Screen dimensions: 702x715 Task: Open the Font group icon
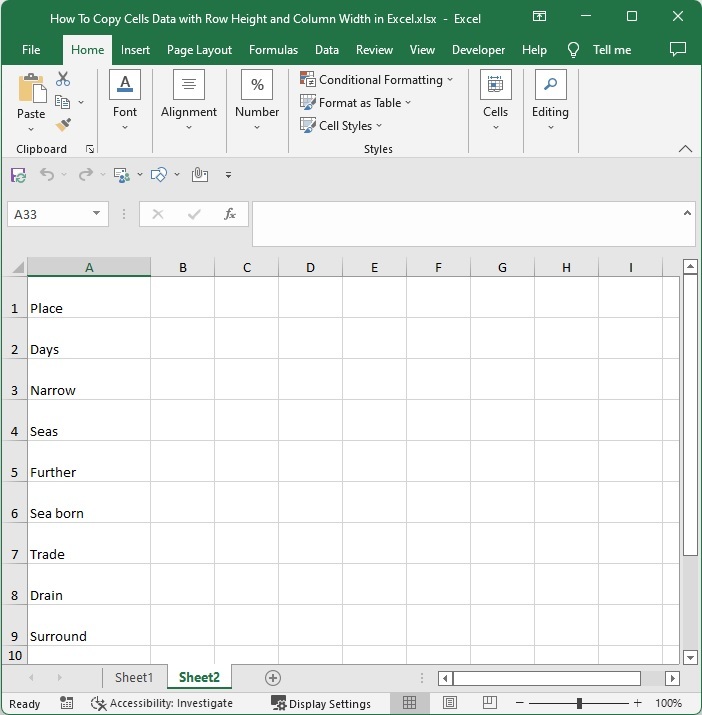pos(125,84)
